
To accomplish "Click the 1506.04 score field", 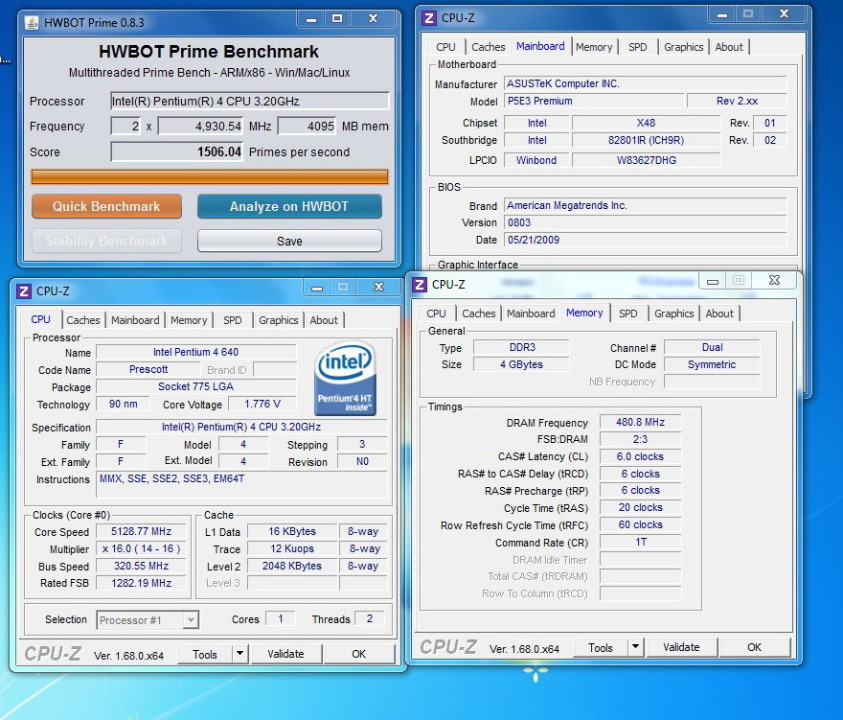I will click(177, 152).
